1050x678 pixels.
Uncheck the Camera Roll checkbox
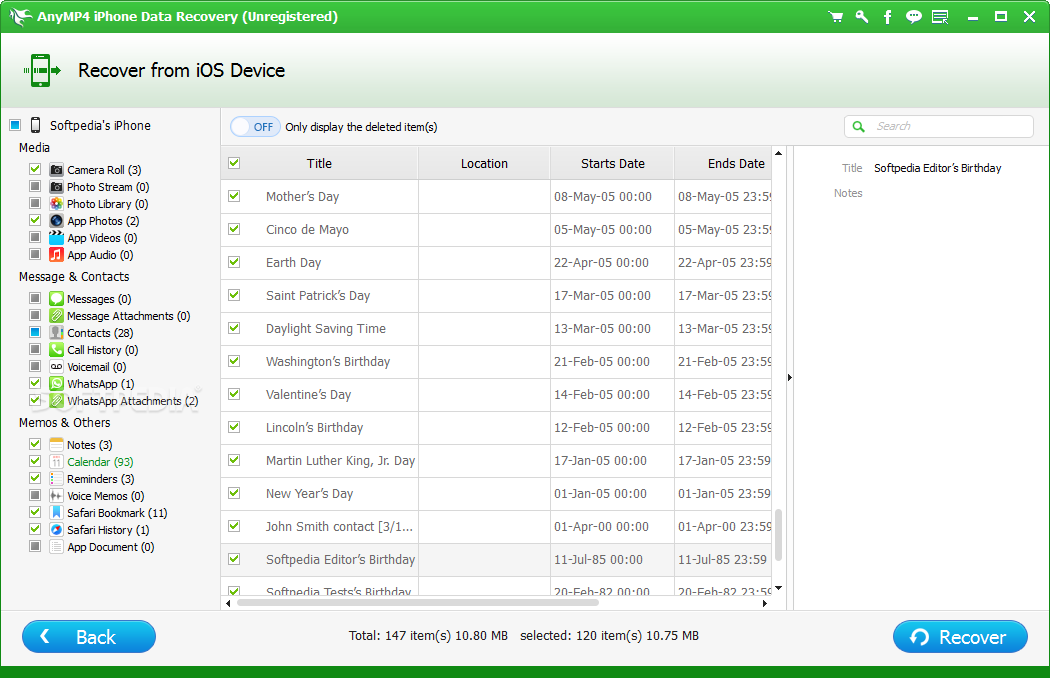coord(35,170)
